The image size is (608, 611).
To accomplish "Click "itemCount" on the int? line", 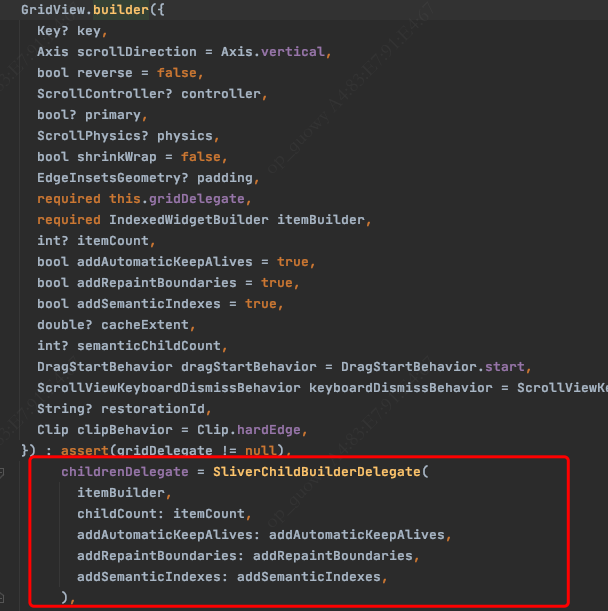I will click(x=113, y=241).
